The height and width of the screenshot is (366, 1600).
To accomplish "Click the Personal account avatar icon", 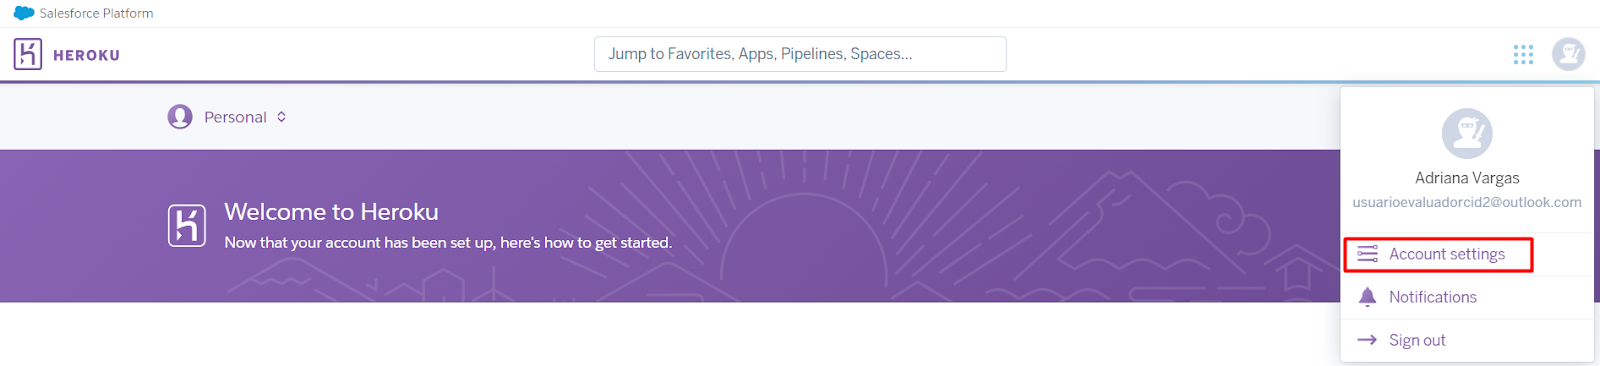I will point(180,117).
